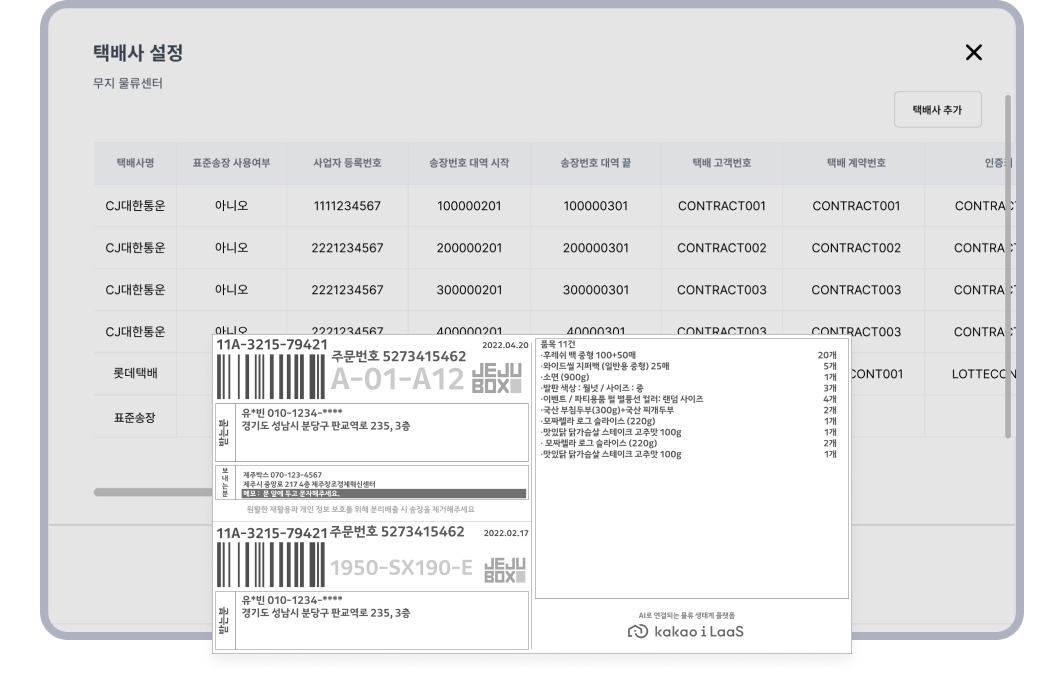Click the 표준송장 사용여부 column header
This screenshot has height=696, width=1064.
click(x=231, y=163)
